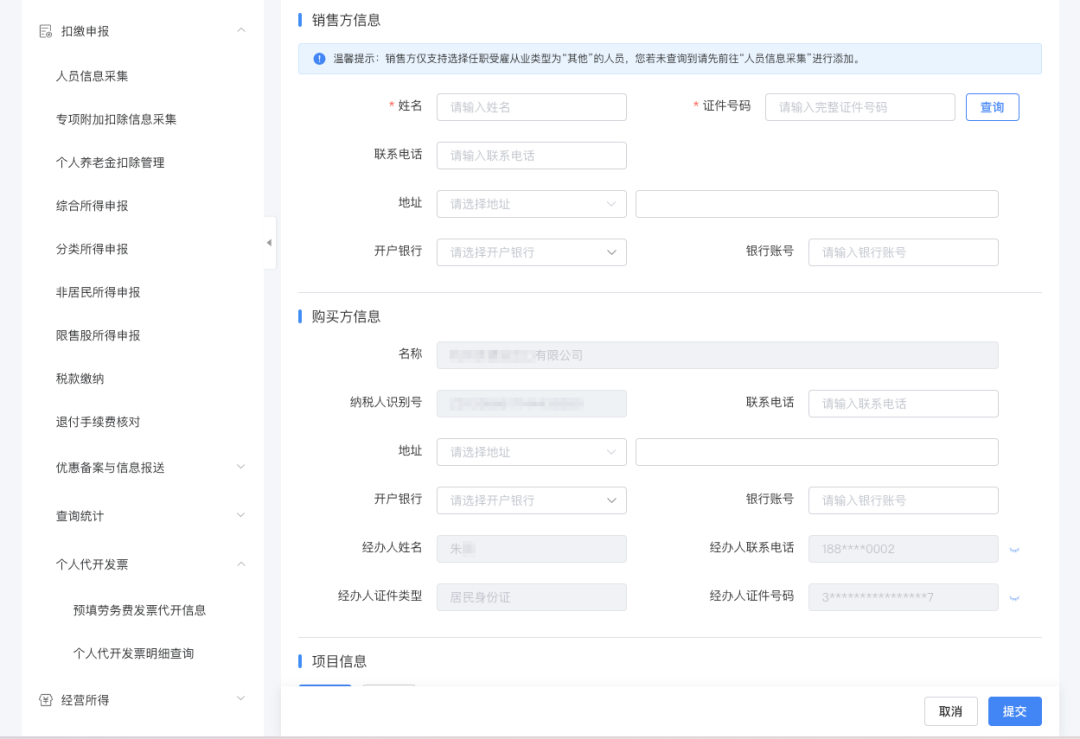Expand the 查询统计 menu chevron
1080x739 pixels.
click(x=241, y=515)
